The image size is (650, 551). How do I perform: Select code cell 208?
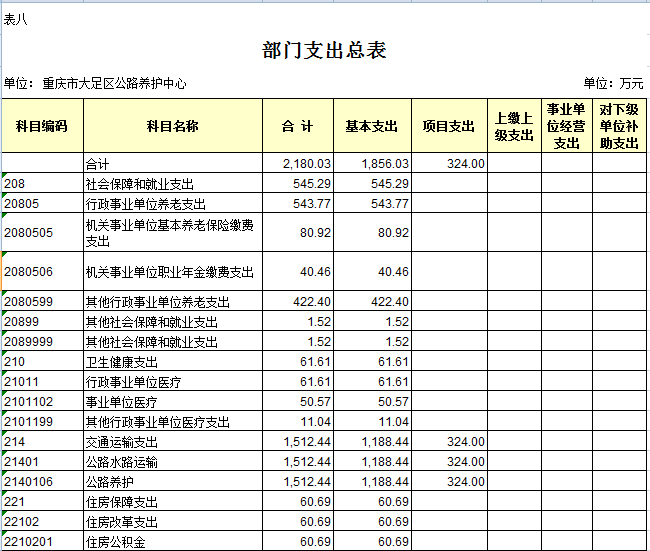(x=42, y=183)
